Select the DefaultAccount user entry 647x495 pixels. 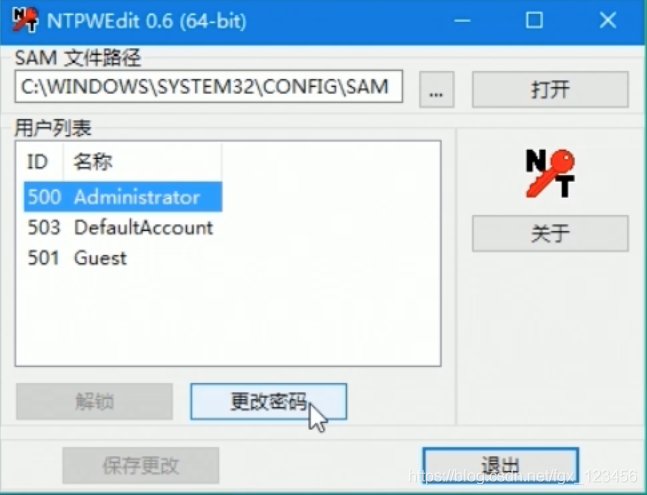click(x=143, y=227)
